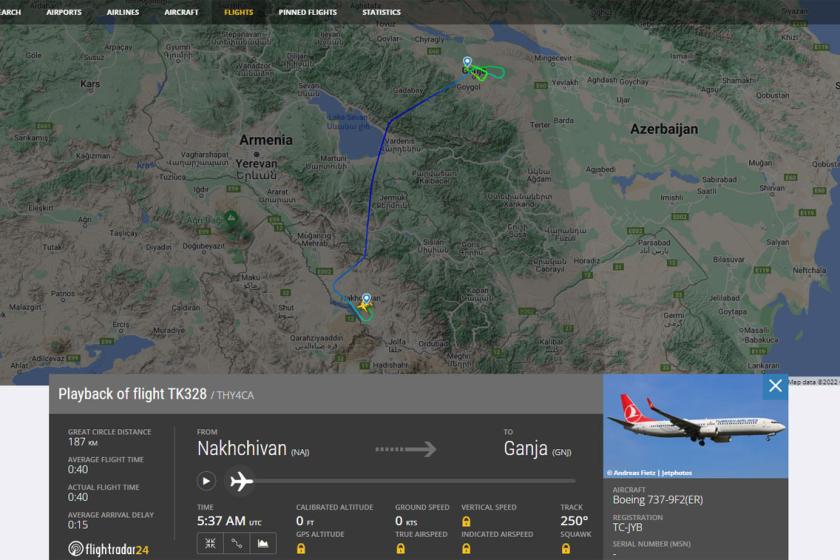Click the center-on-aircraft arrows icon
This screenshot has width=840, height=560.
pos(210,543)
